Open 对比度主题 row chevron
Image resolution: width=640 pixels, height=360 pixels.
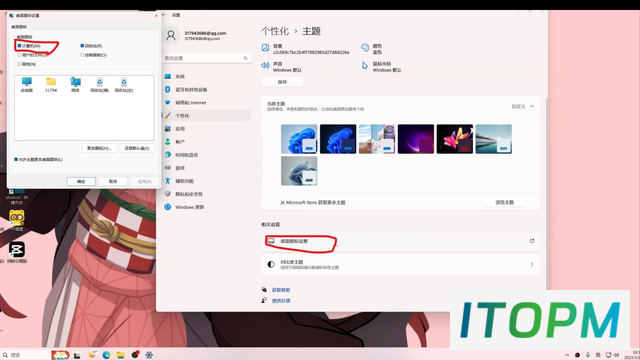click(x=532, y=264)
